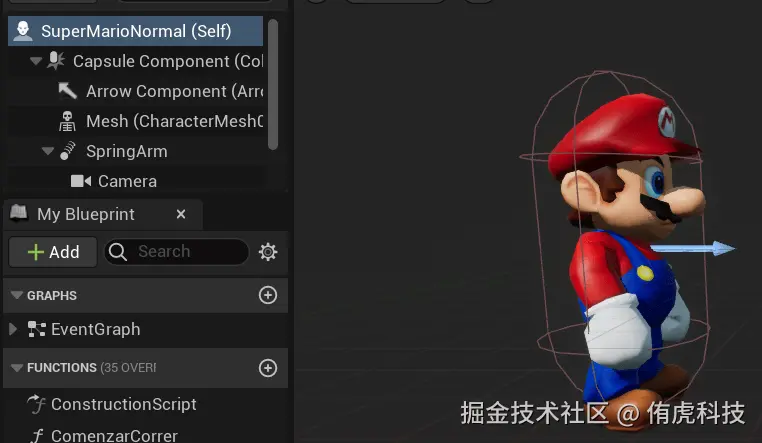
Task: Click the EventGraph graph icon
Action: (36, 329)
